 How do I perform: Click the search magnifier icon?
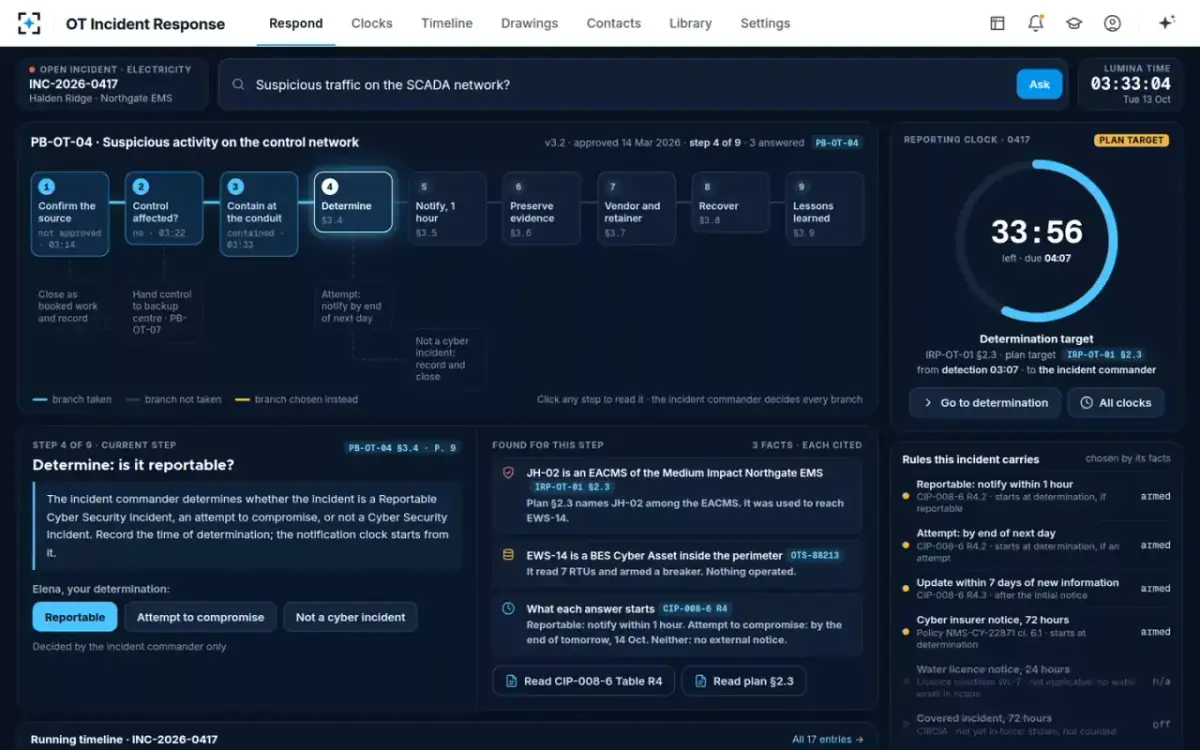pos(238,85)
